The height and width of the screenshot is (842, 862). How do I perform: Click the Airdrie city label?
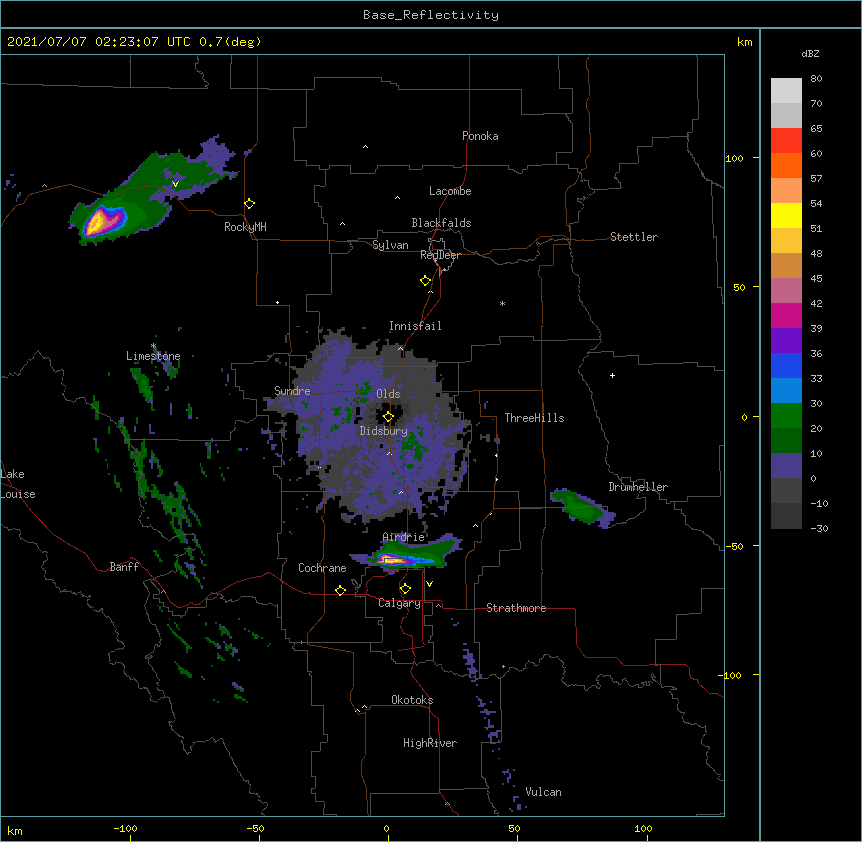pos(404,537)
